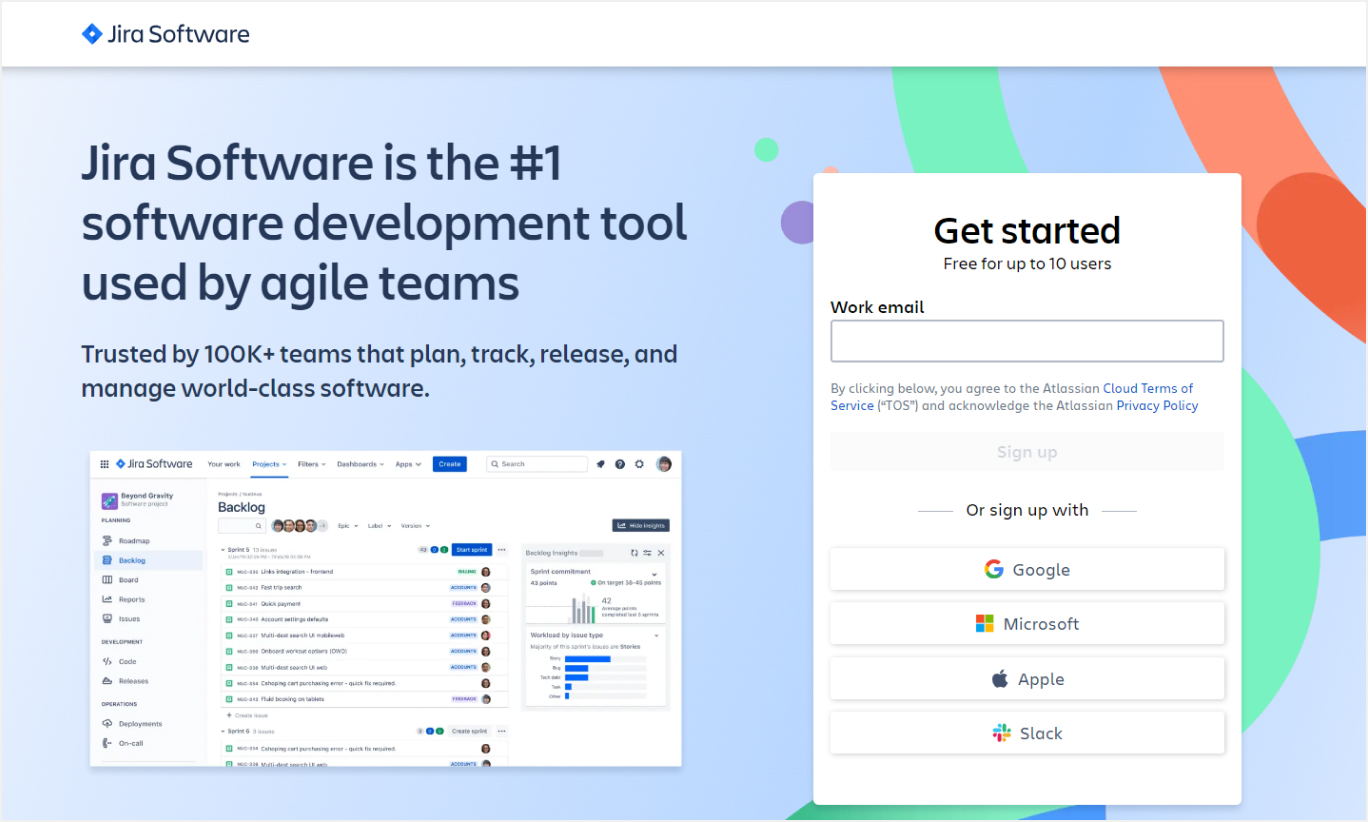Close the Backlog Insights panel in preview
The width and height of the screenshot is (1368, 822).
[x=661, y=553]
